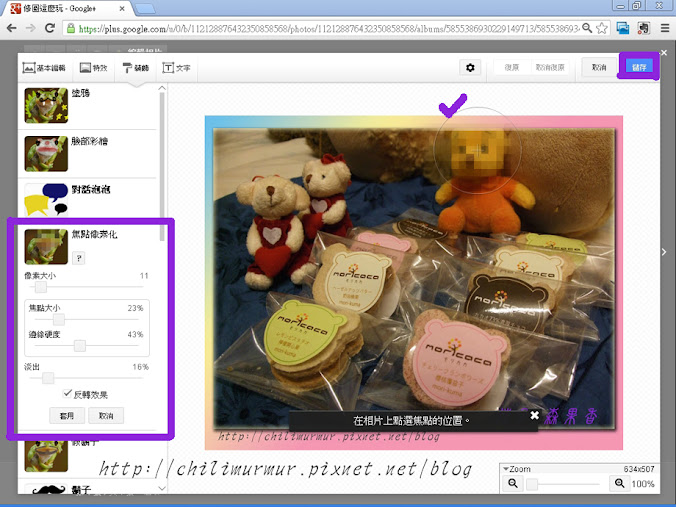The width and height of the screenshot is (676, 507).
Task: Open the 文字 text tab
Action: point(176,68)
